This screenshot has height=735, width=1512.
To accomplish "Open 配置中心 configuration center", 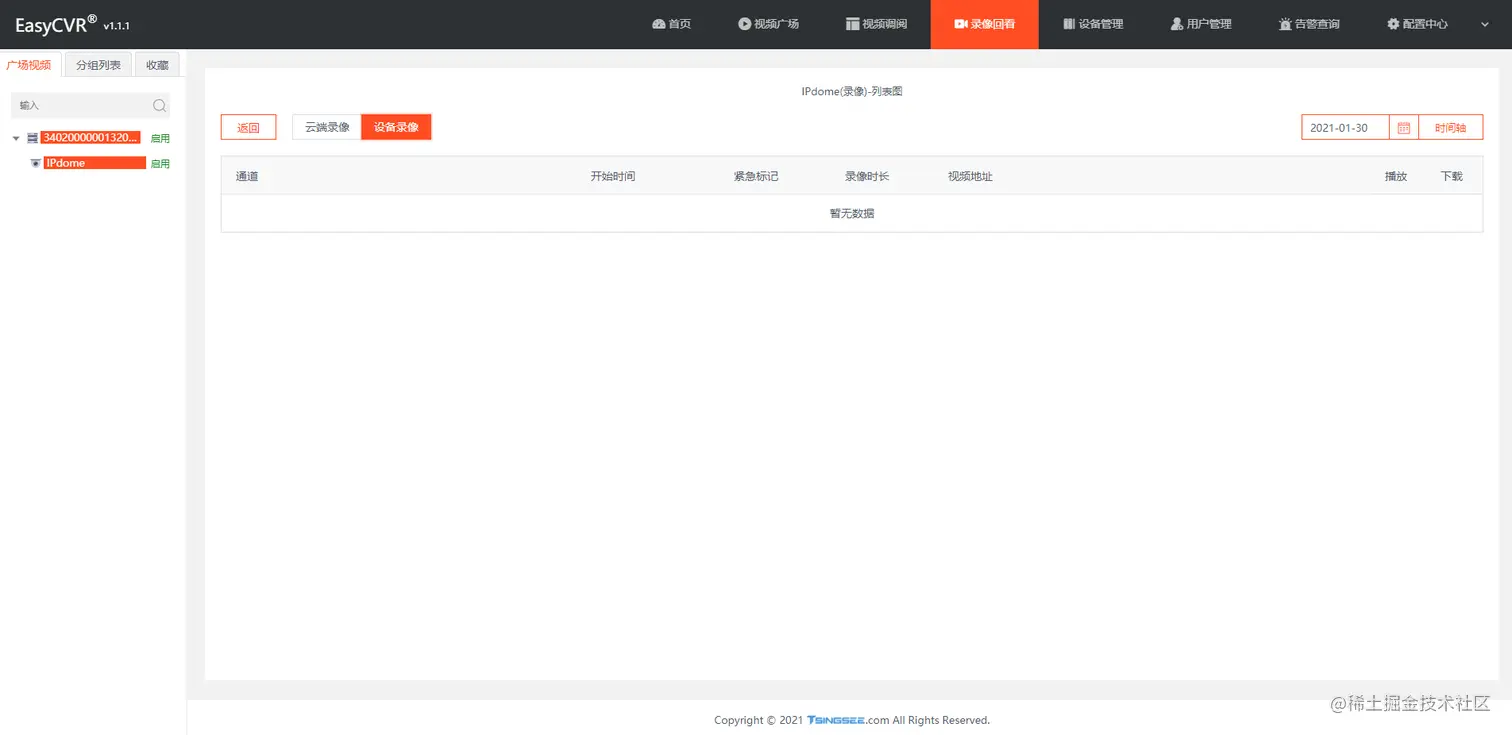I will point(1417,24).
